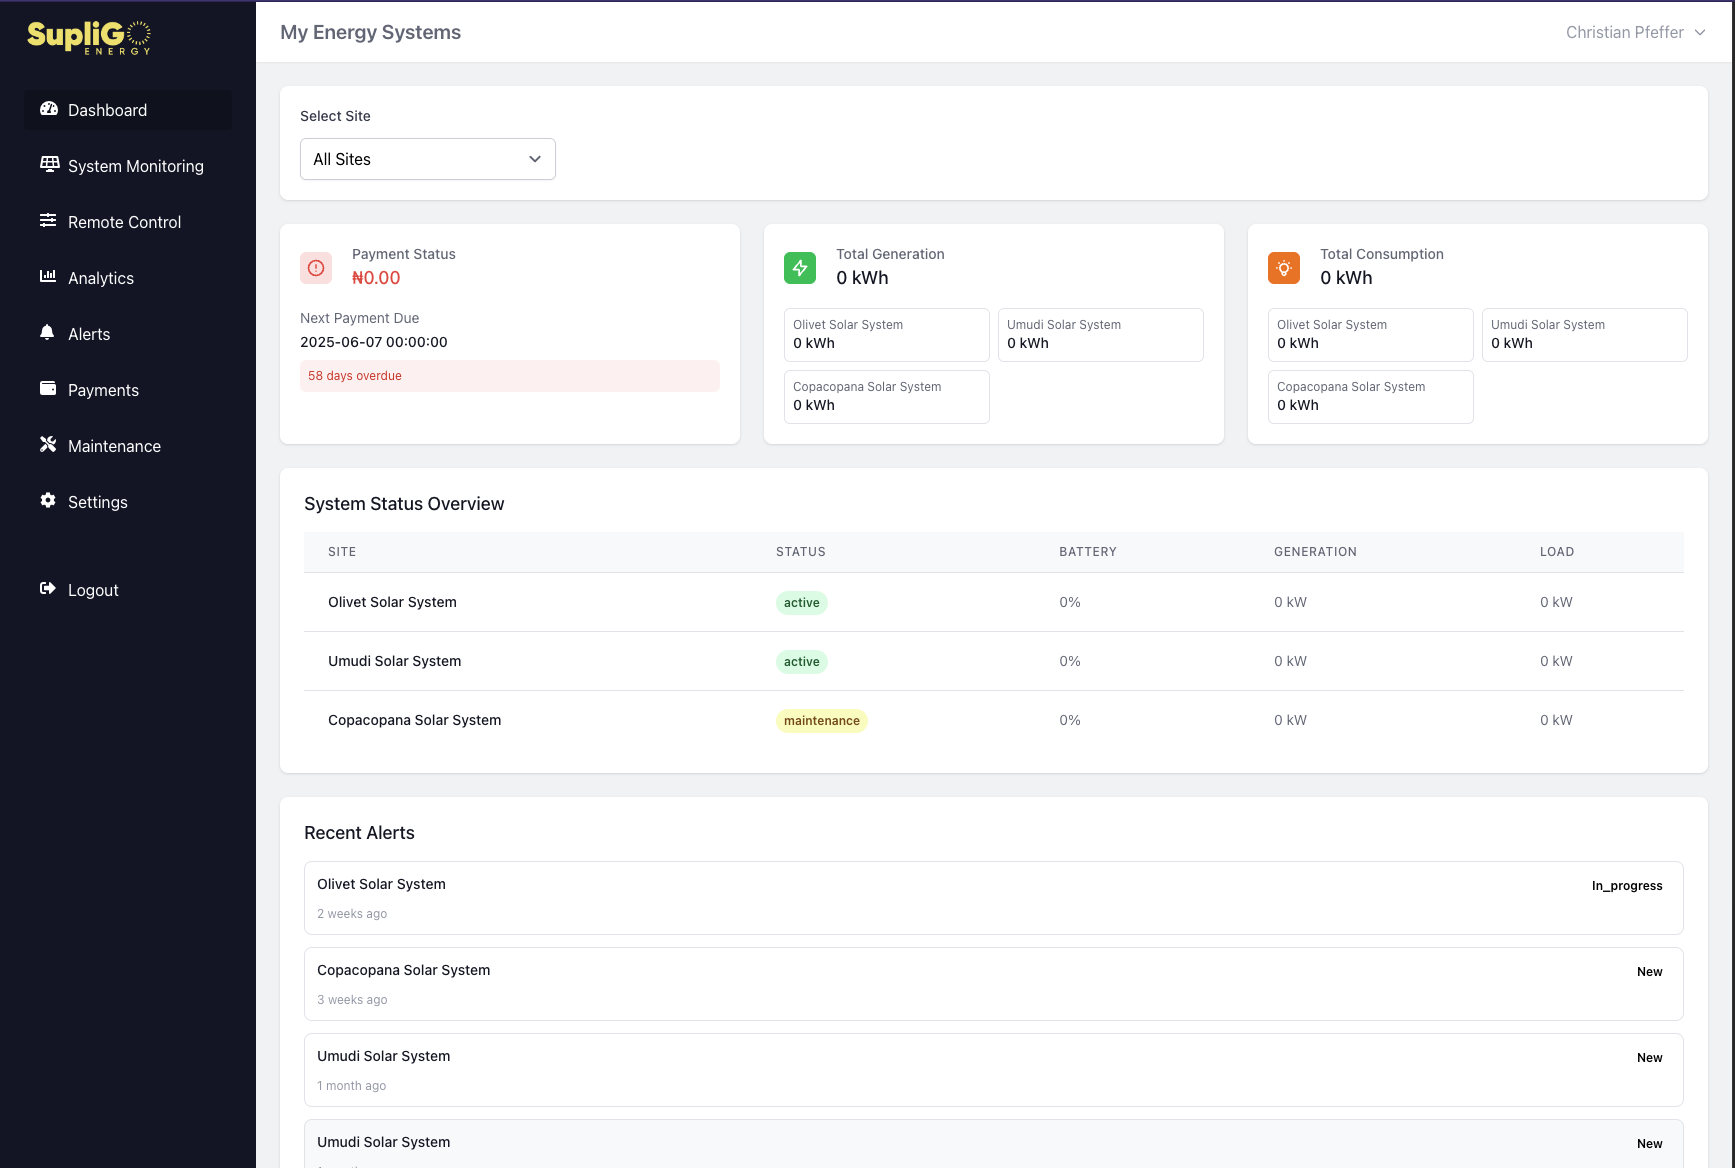Open the Alerts page
1735x1168 pixels.
[x=128, y=334]
